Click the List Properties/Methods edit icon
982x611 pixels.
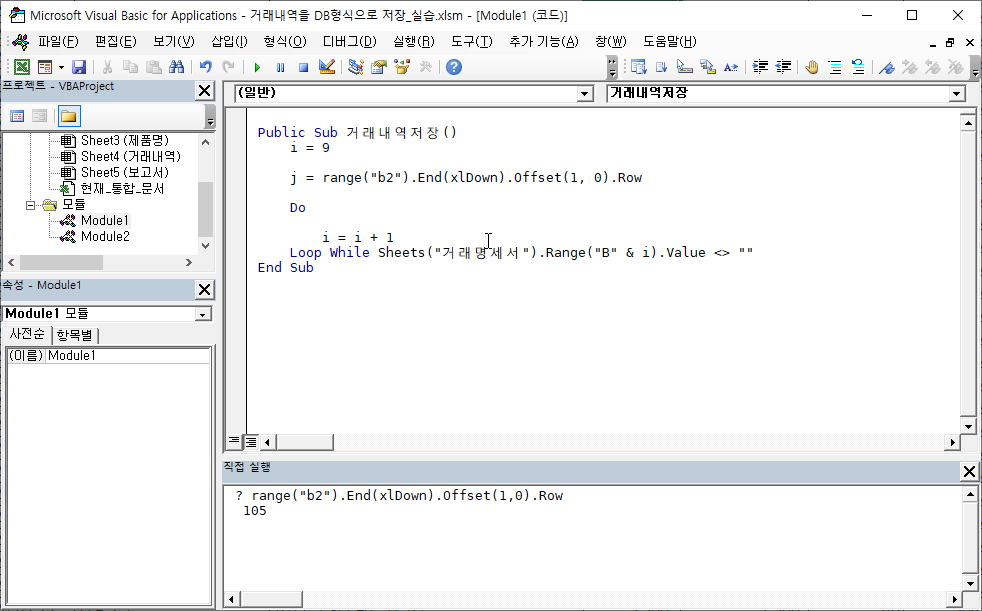(638, 67)
